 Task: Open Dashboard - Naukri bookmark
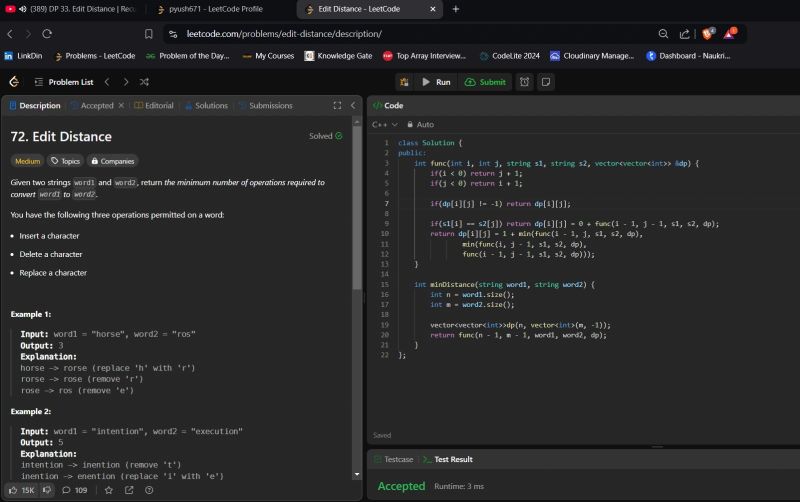click(x=688, y=56)
